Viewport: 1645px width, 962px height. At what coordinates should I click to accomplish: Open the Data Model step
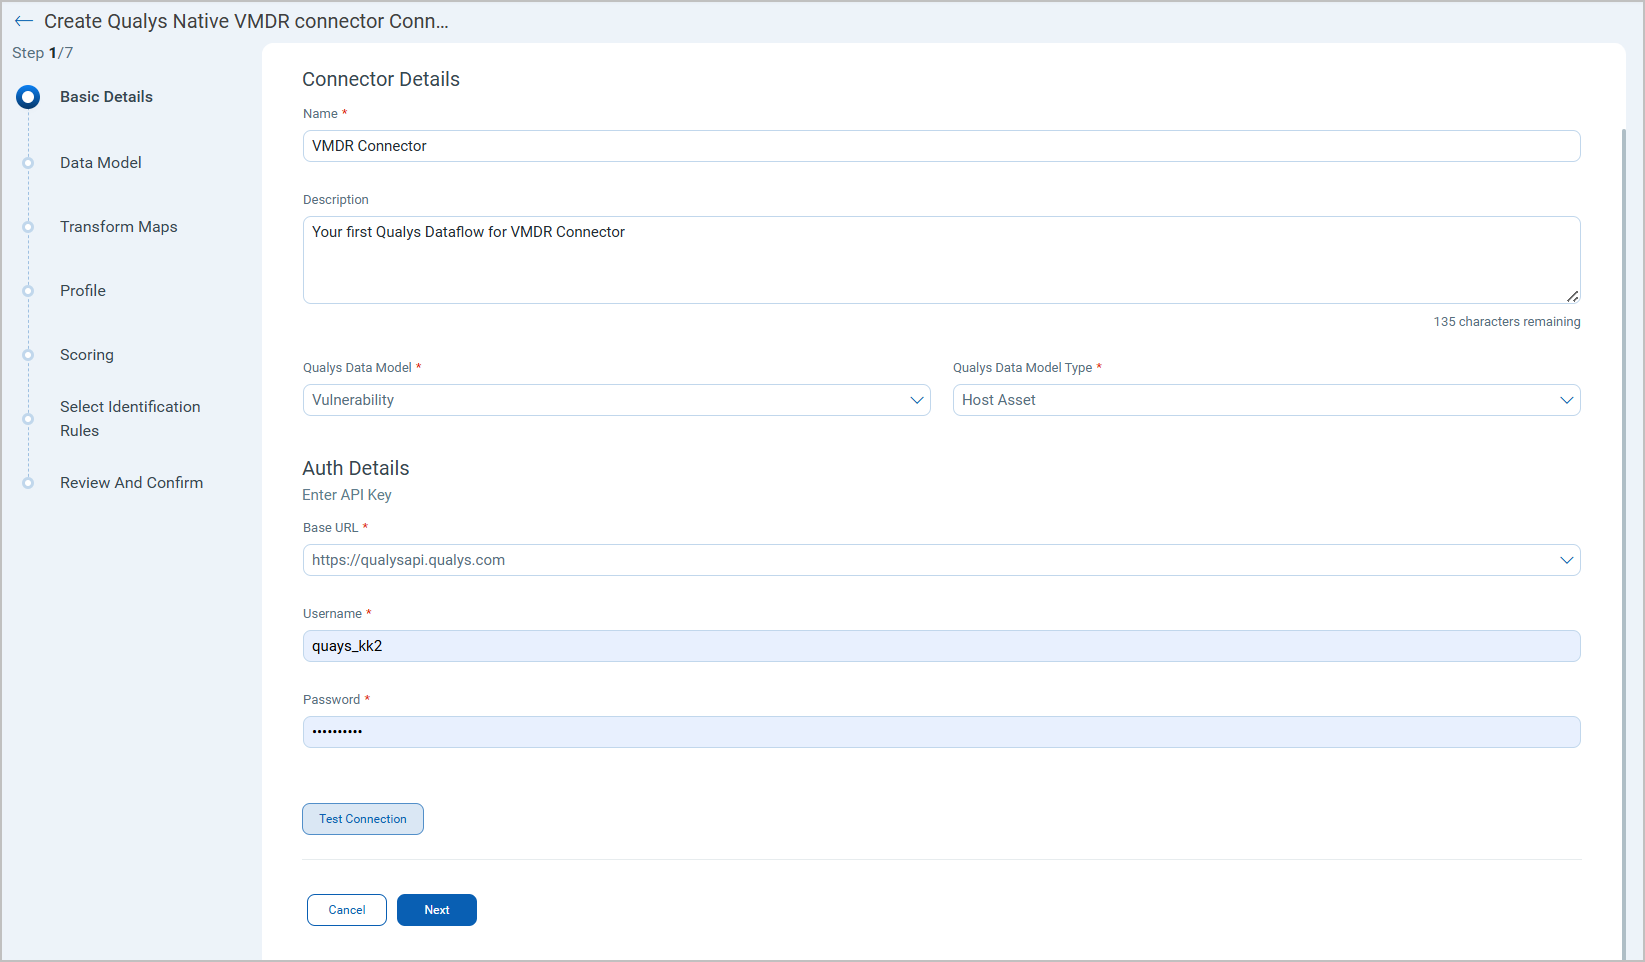pyautogui.click(x=101, y=163)
